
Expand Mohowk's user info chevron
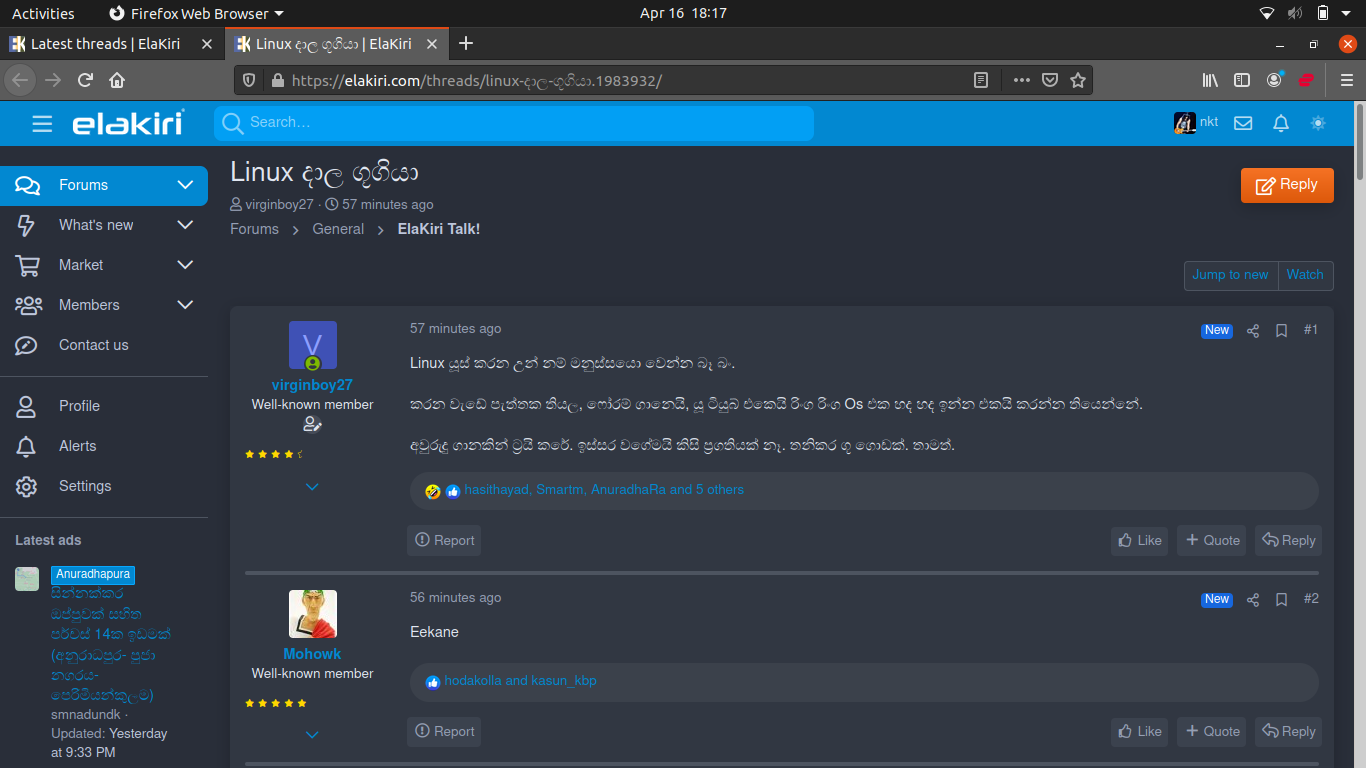(x=312, y=735)
